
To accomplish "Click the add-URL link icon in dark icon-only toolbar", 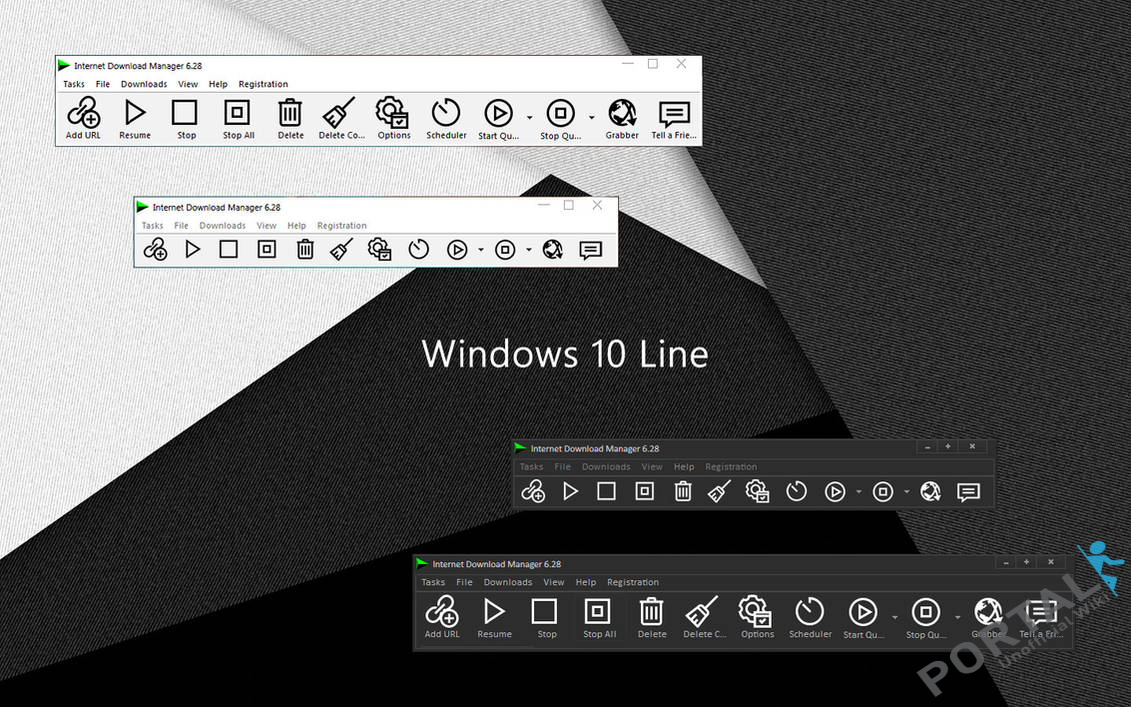I will [x=533, y=491].
